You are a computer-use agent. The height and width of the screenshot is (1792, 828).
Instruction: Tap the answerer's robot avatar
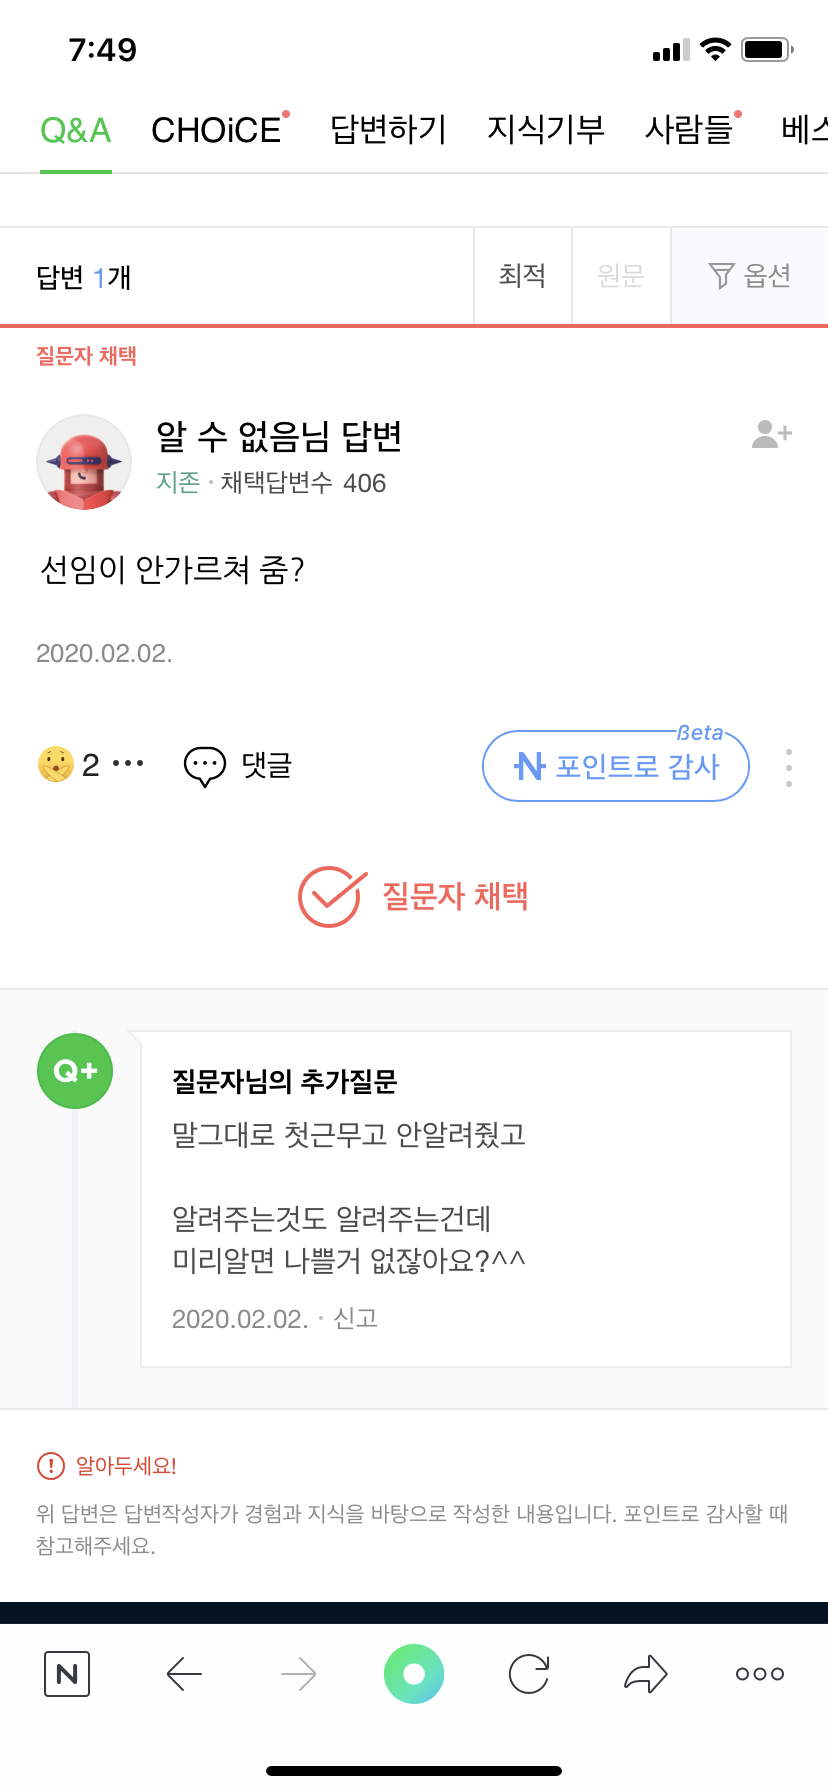coord(84,463)
